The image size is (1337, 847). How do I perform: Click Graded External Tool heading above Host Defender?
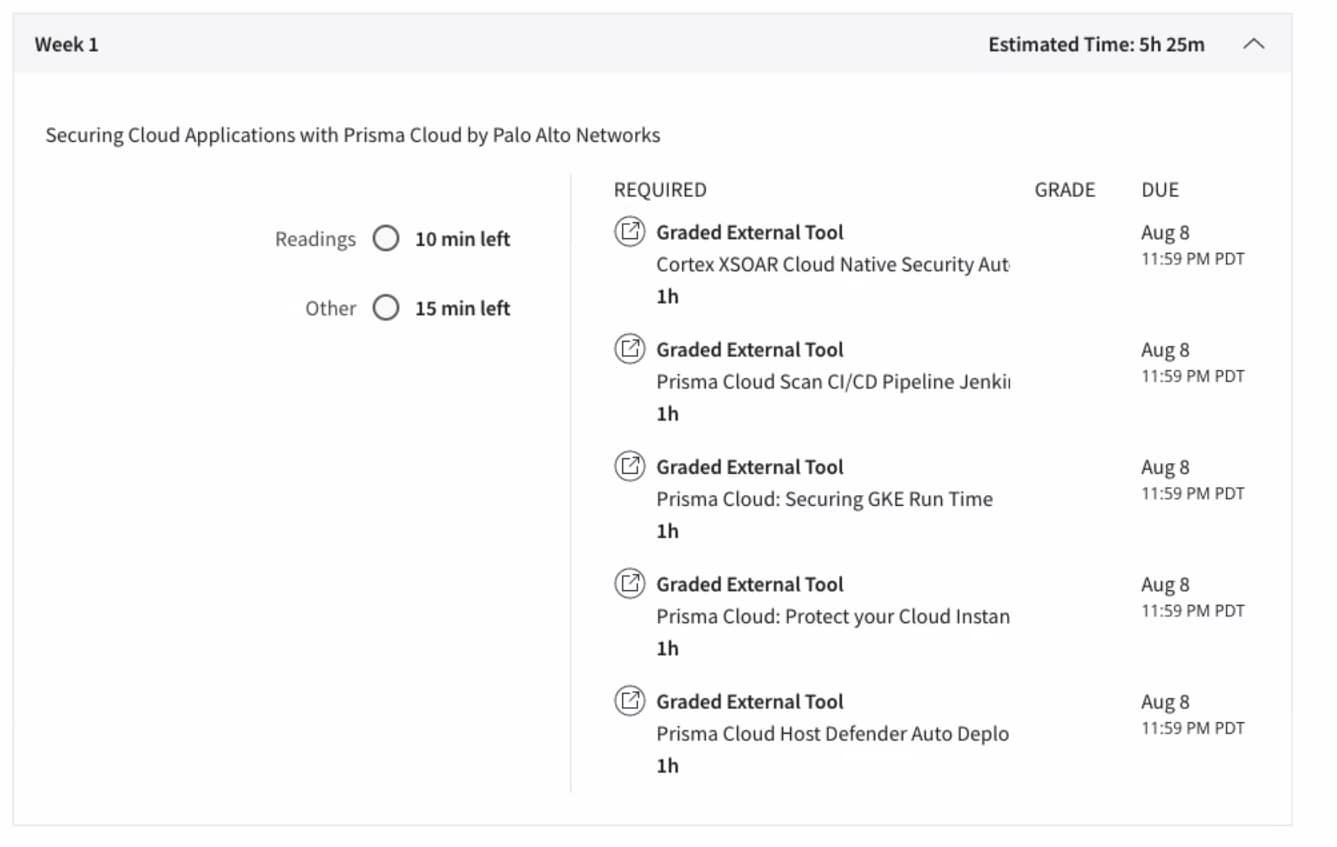(x=750, y=701)
